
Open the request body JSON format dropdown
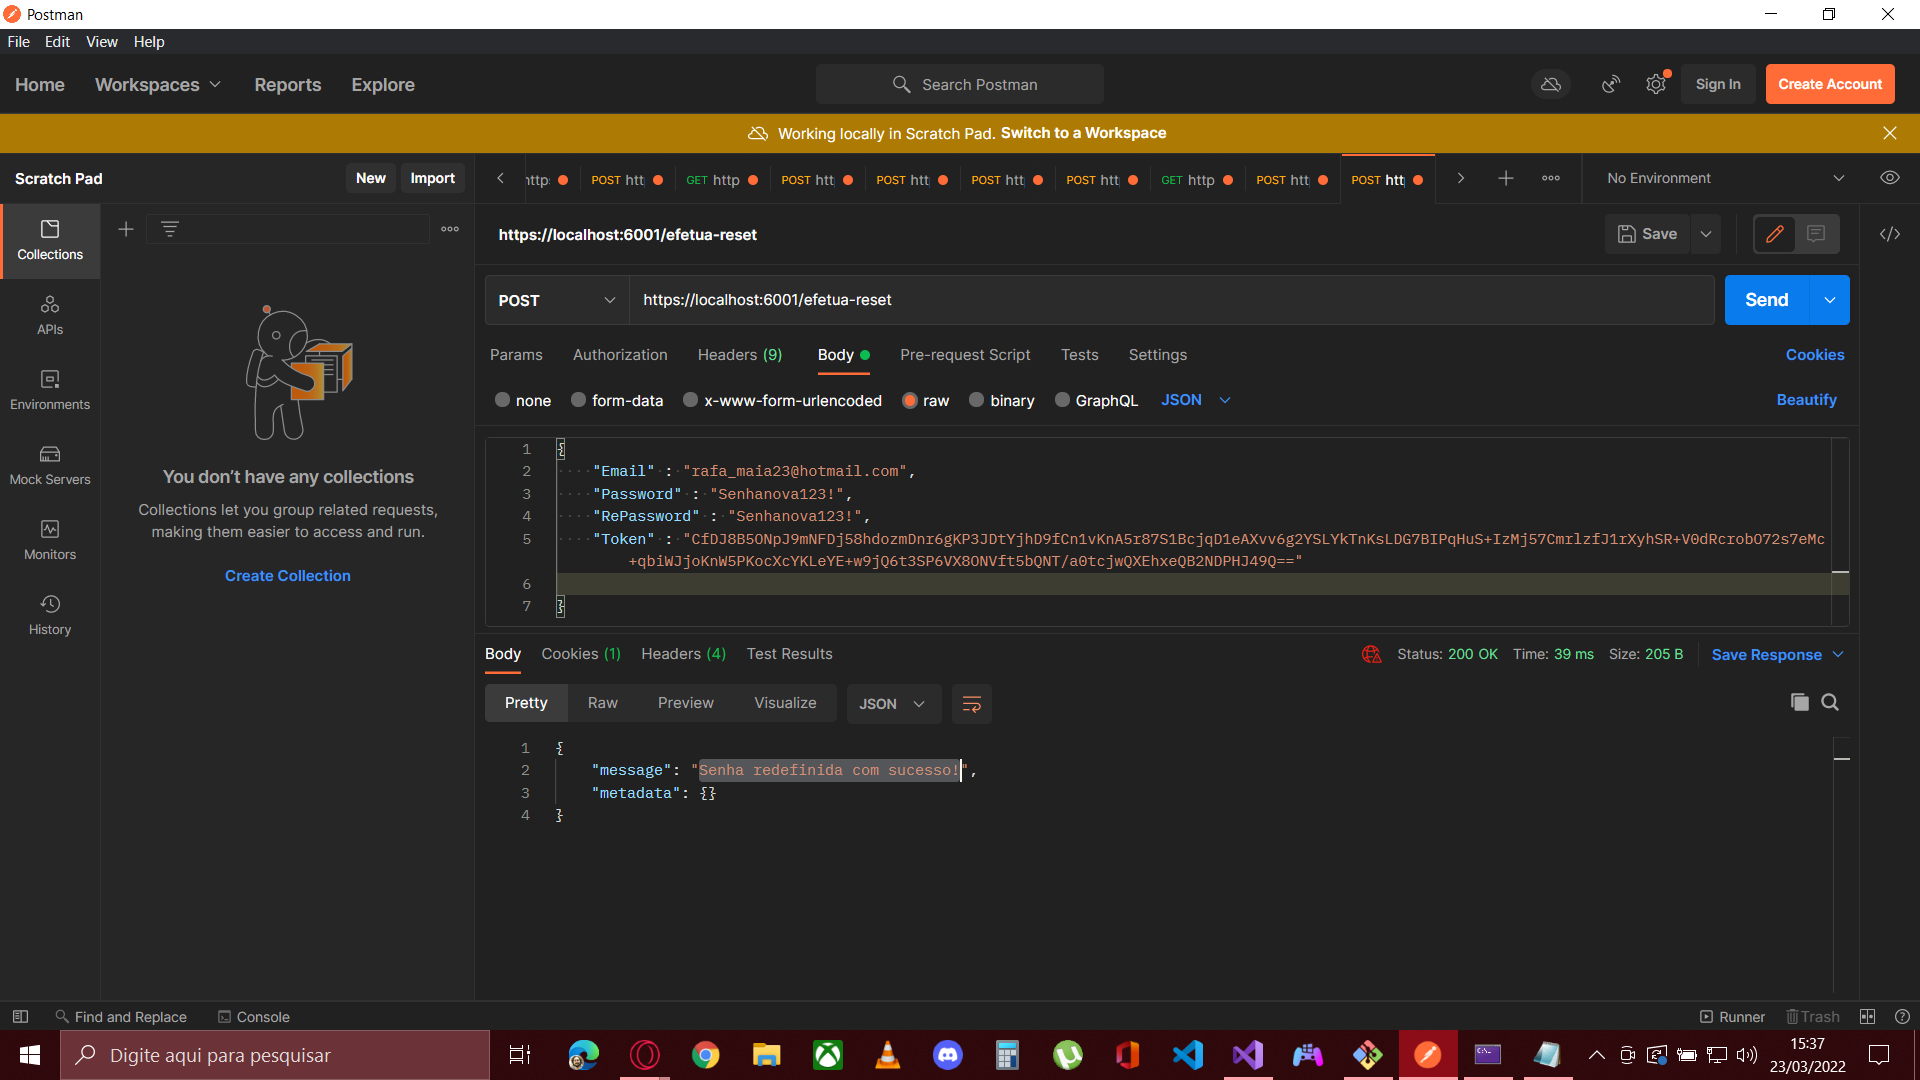pos(1196,400)
